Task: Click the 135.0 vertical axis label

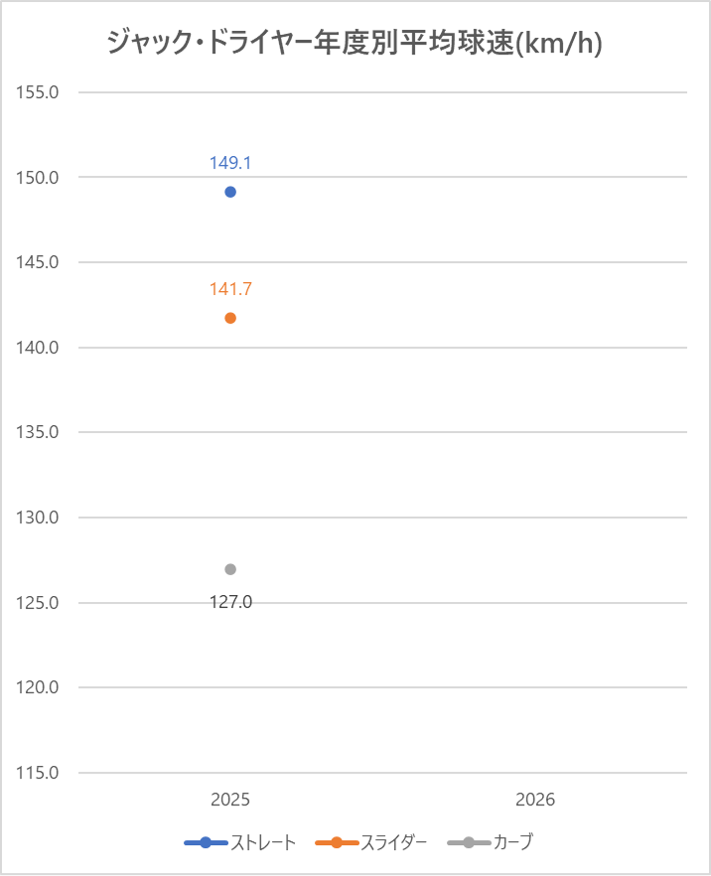Action: (39, 432)
